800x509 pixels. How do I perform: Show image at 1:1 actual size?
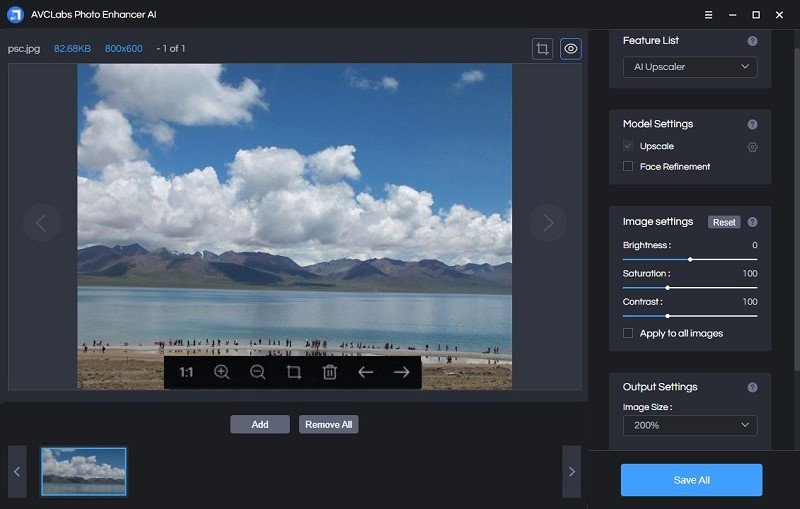(186, 372)
